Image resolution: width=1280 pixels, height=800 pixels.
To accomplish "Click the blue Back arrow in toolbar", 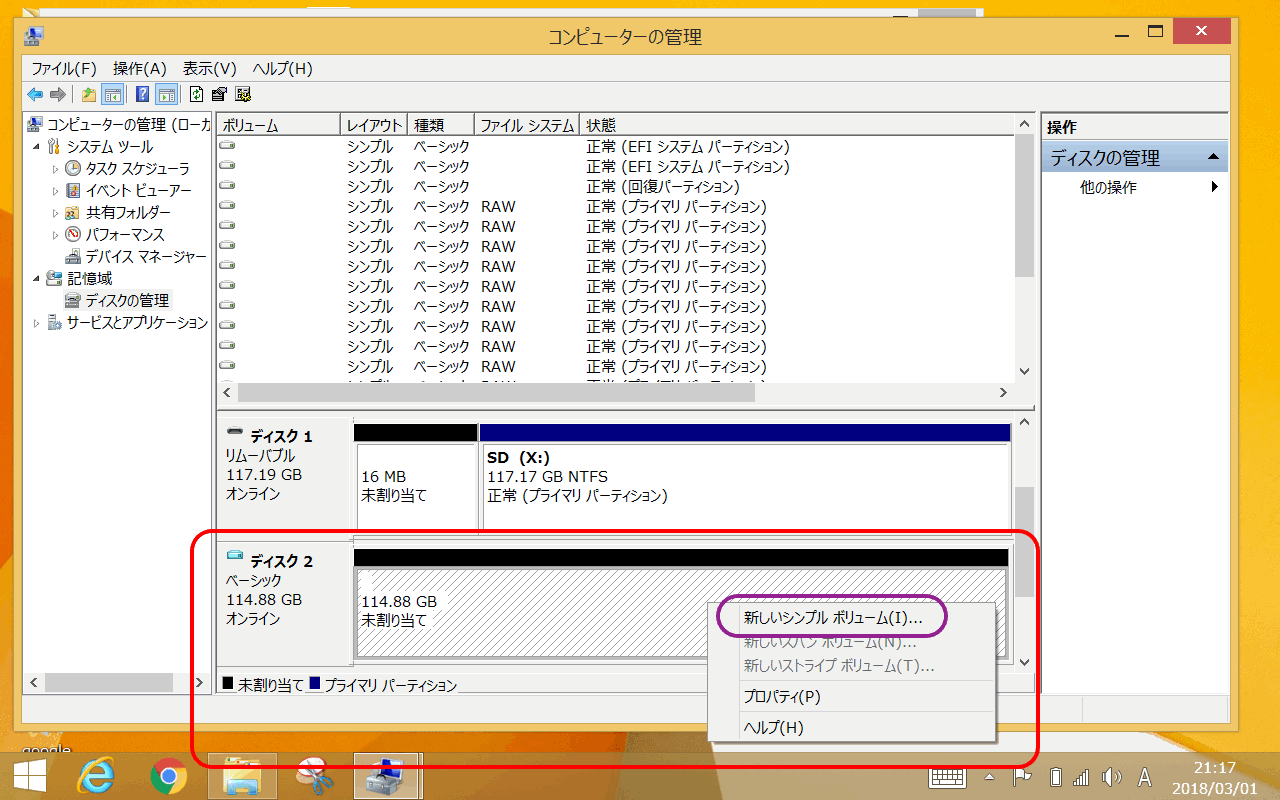I will 35,95.
